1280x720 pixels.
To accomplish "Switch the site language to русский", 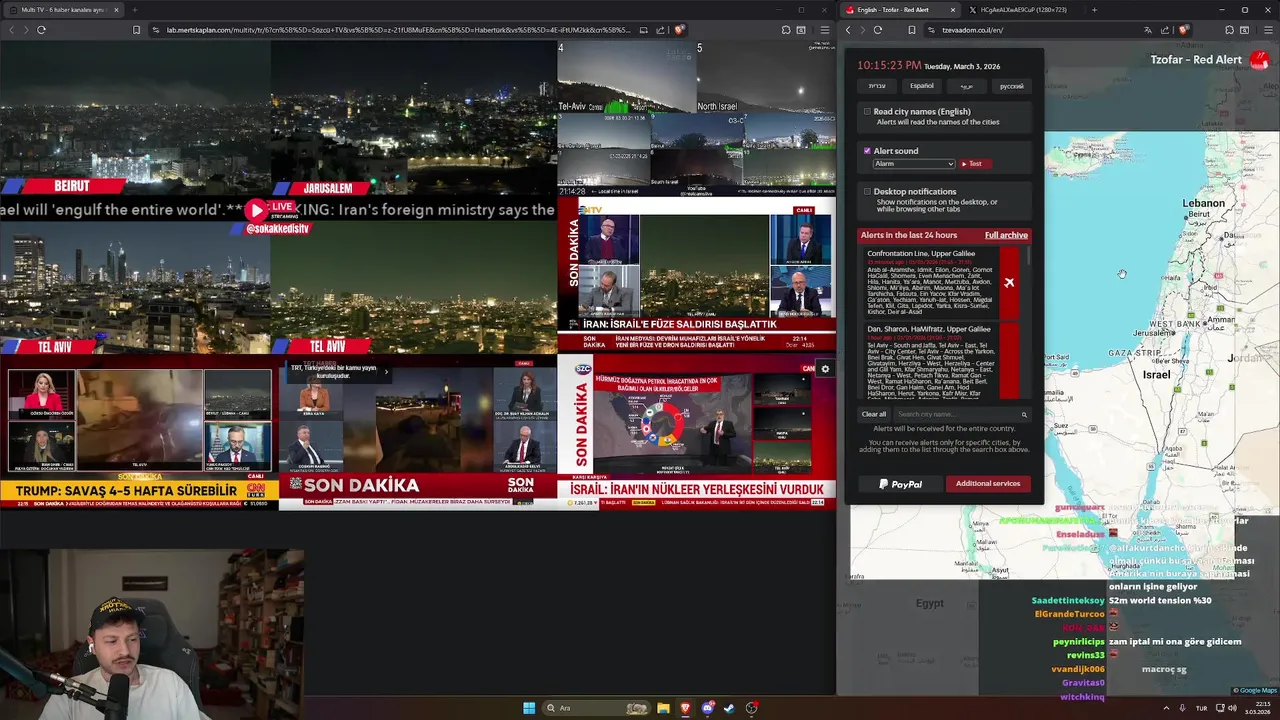I will click(x=1012, y=86).
